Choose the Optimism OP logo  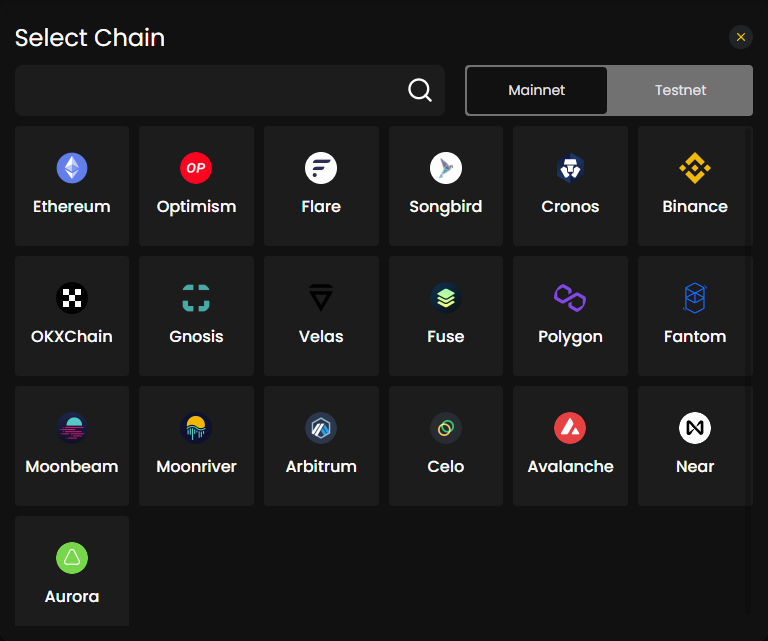pyautogui.click(x=196, y=168)
